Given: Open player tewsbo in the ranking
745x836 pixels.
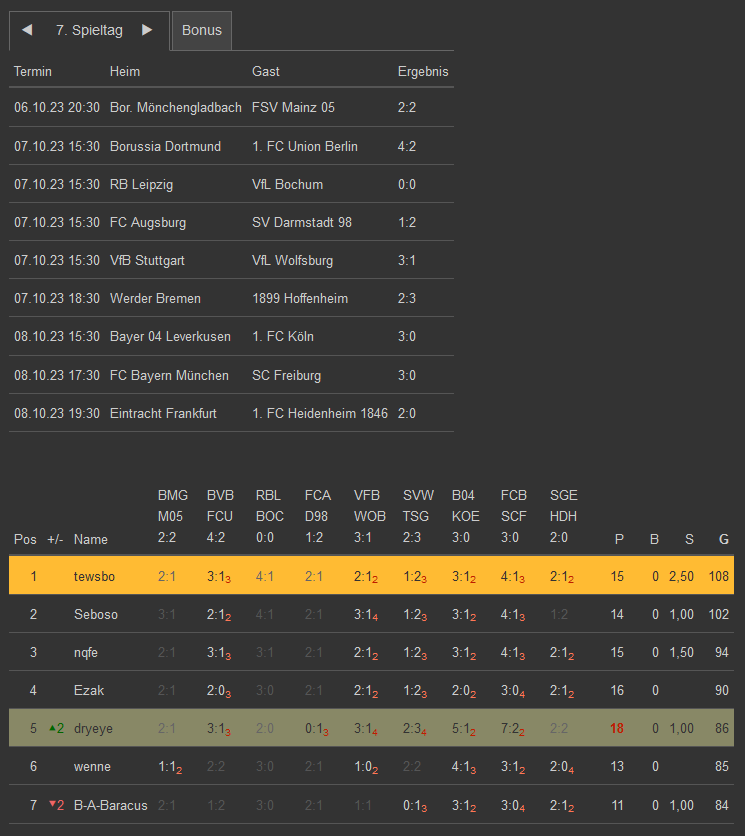Looking at the screenshot, I should click(95, 576).
